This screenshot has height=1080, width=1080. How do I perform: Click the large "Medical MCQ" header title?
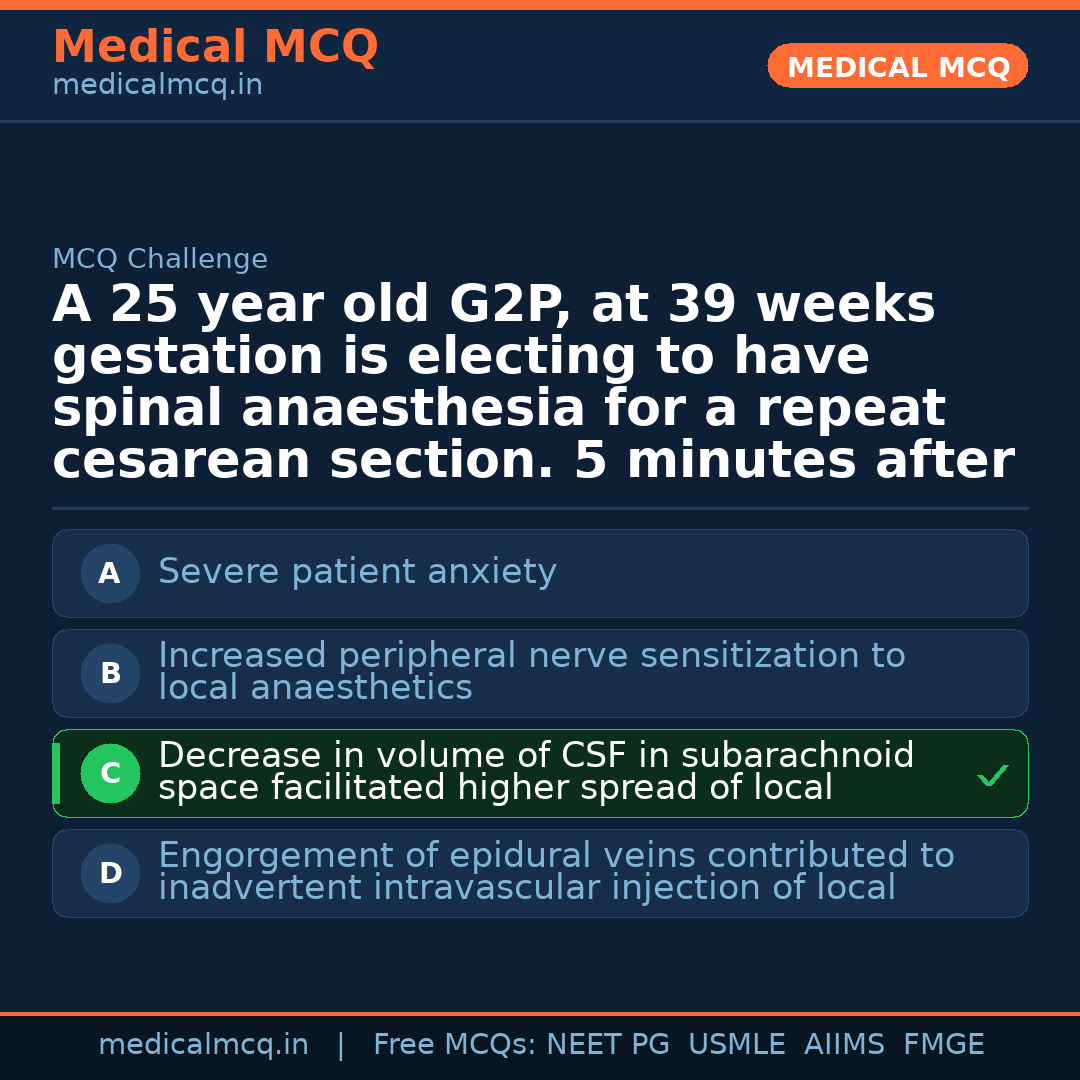pyautogui.click(x=215, y=47)
